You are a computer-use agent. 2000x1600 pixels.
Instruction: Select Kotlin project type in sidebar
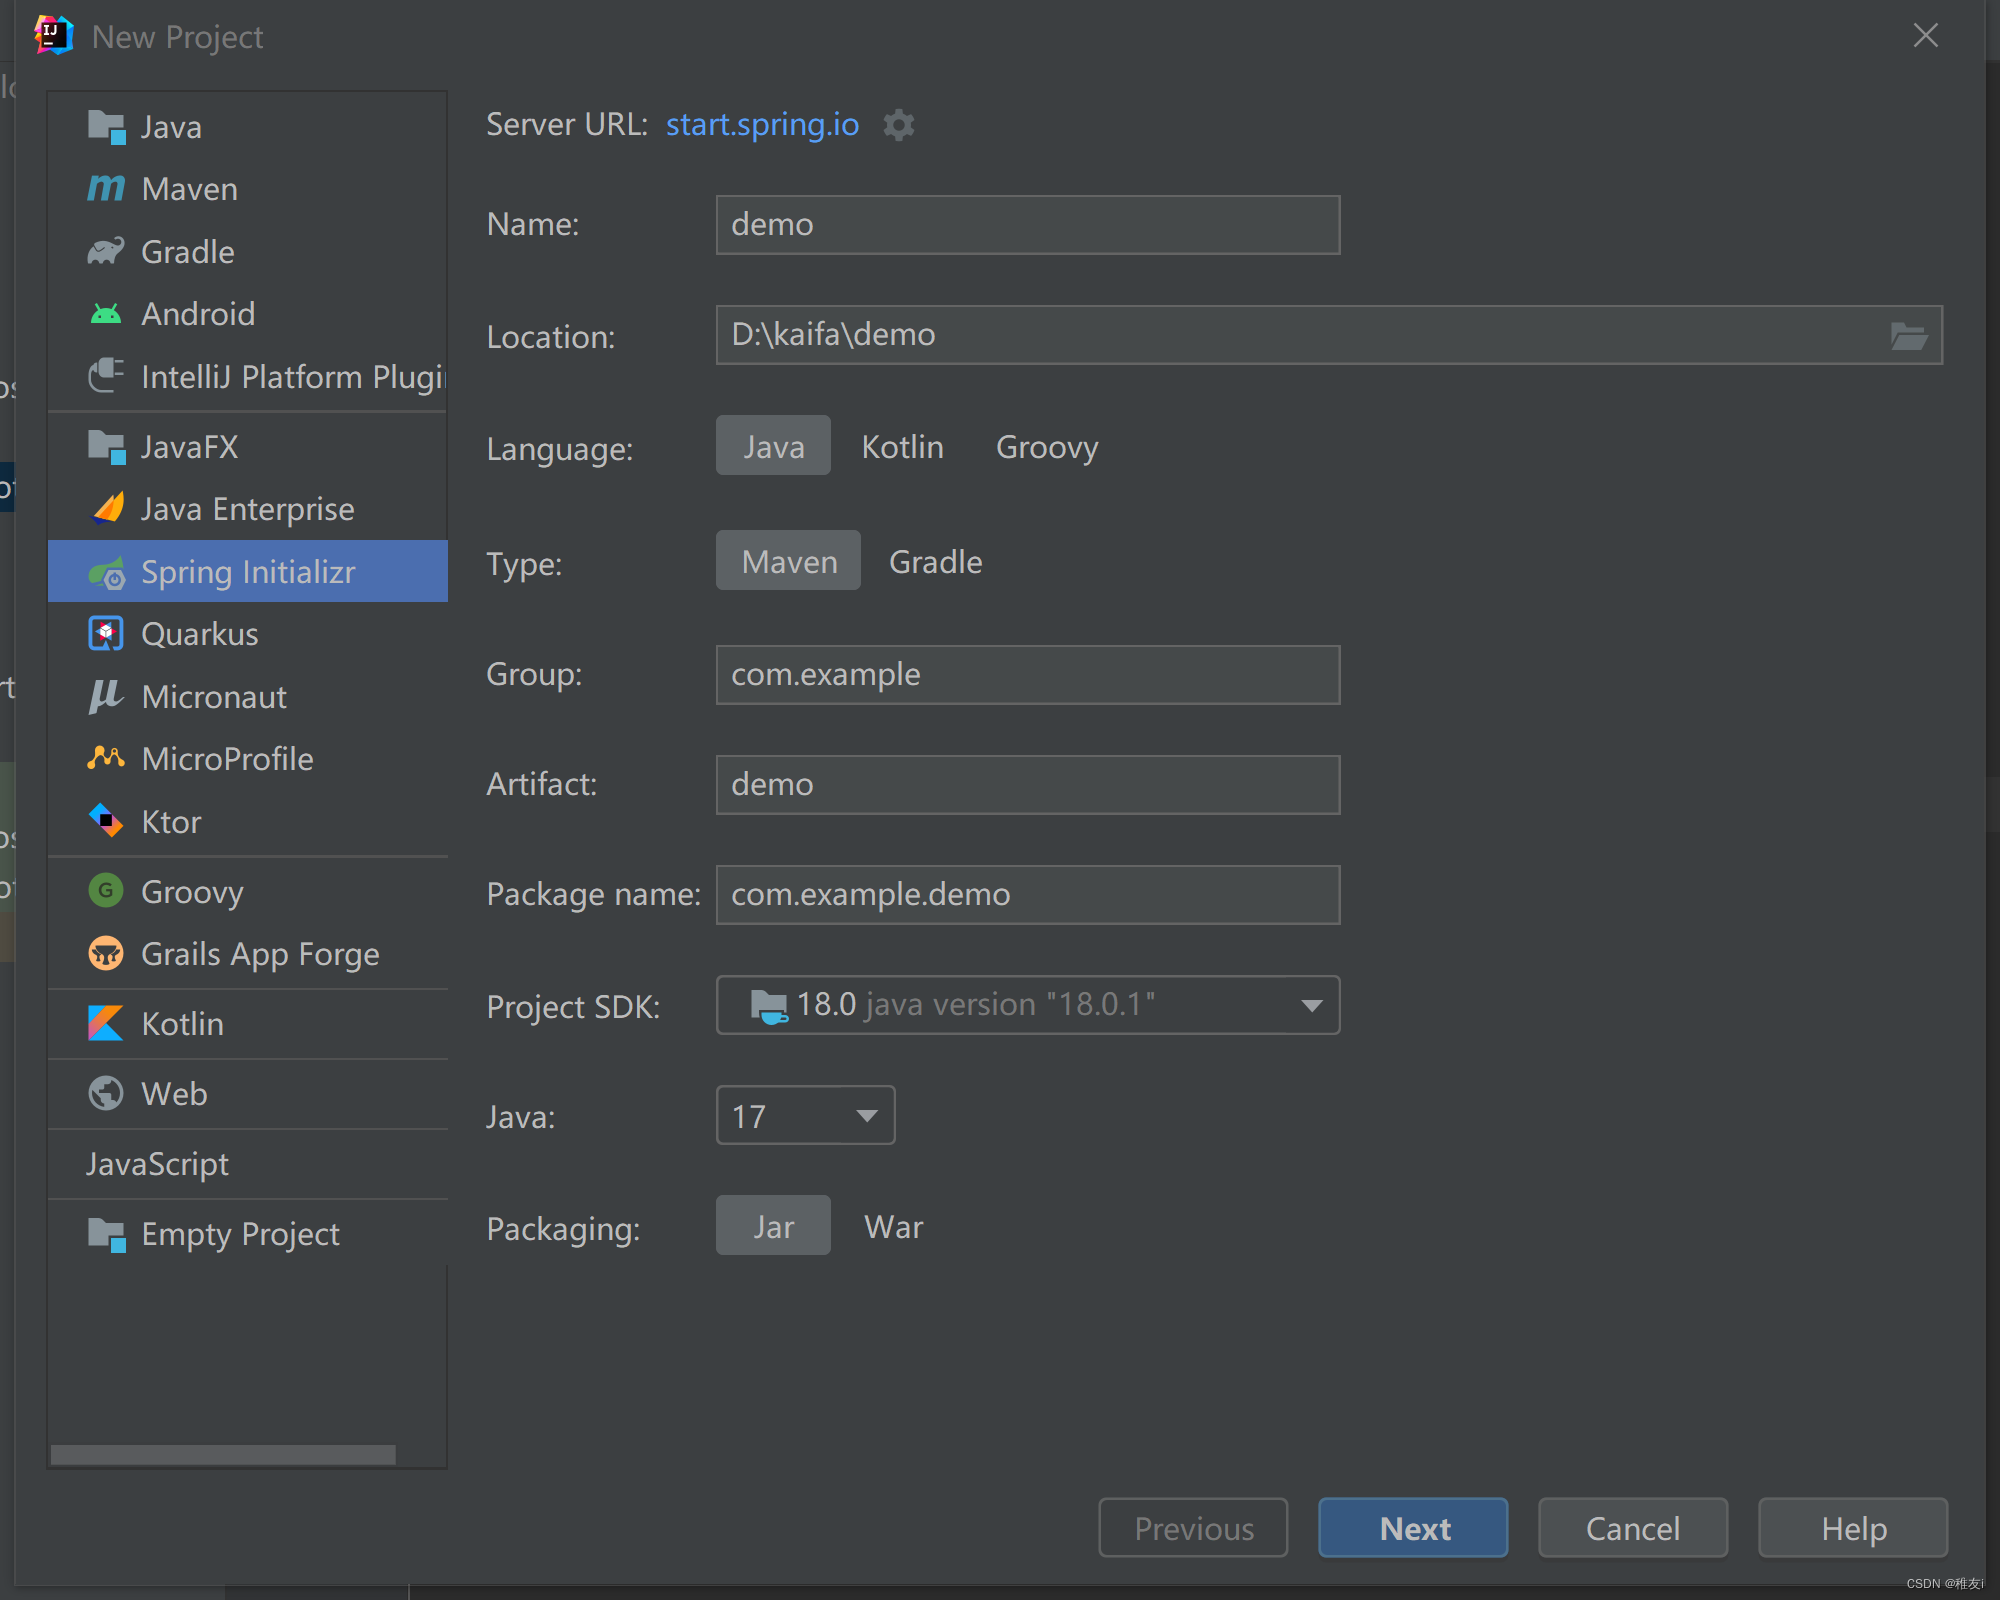point(247,1023)
